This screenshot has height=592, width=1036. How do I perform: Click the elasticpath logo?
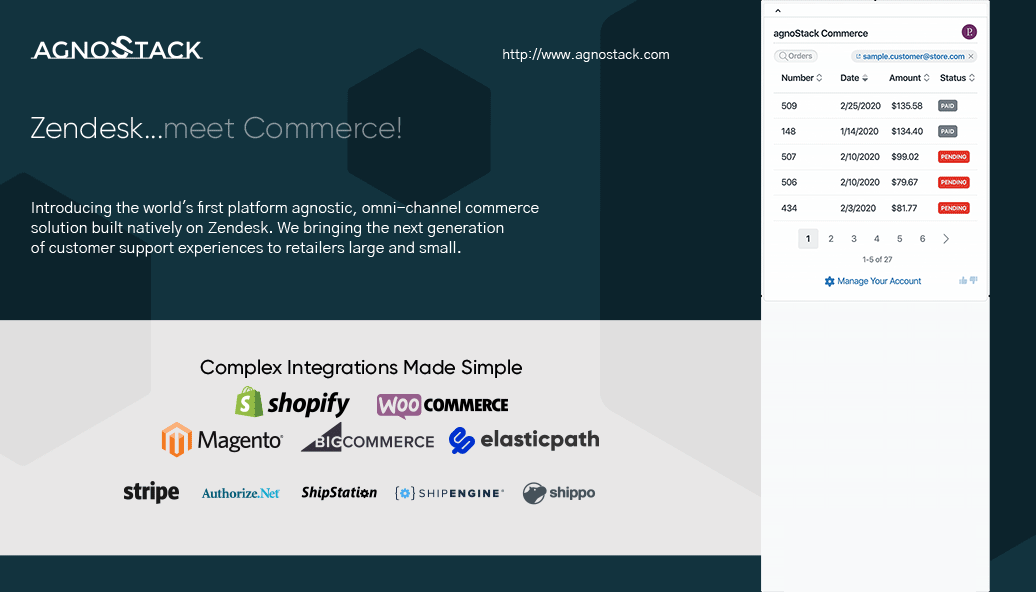[x=524, y=440]
